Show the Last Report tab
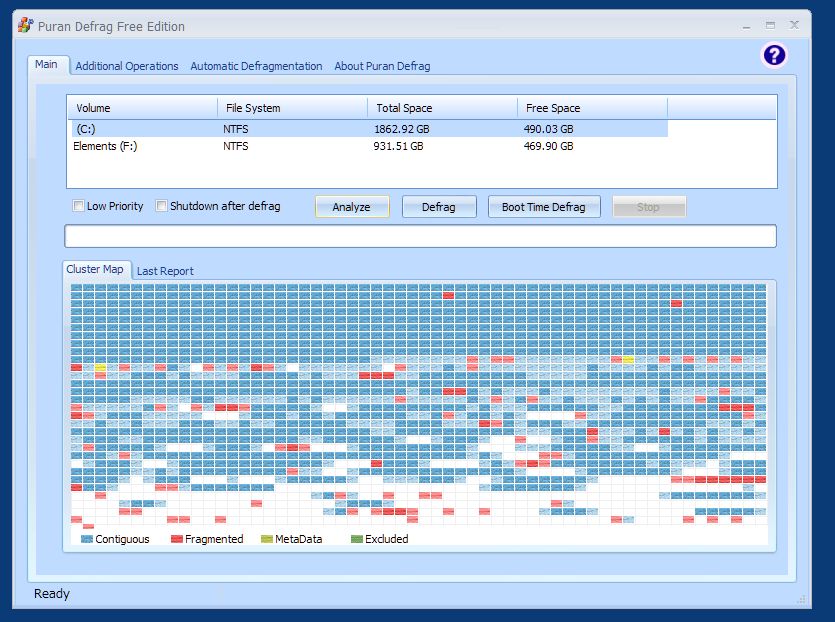Screen dimensions: 835x622 point(165,271)
